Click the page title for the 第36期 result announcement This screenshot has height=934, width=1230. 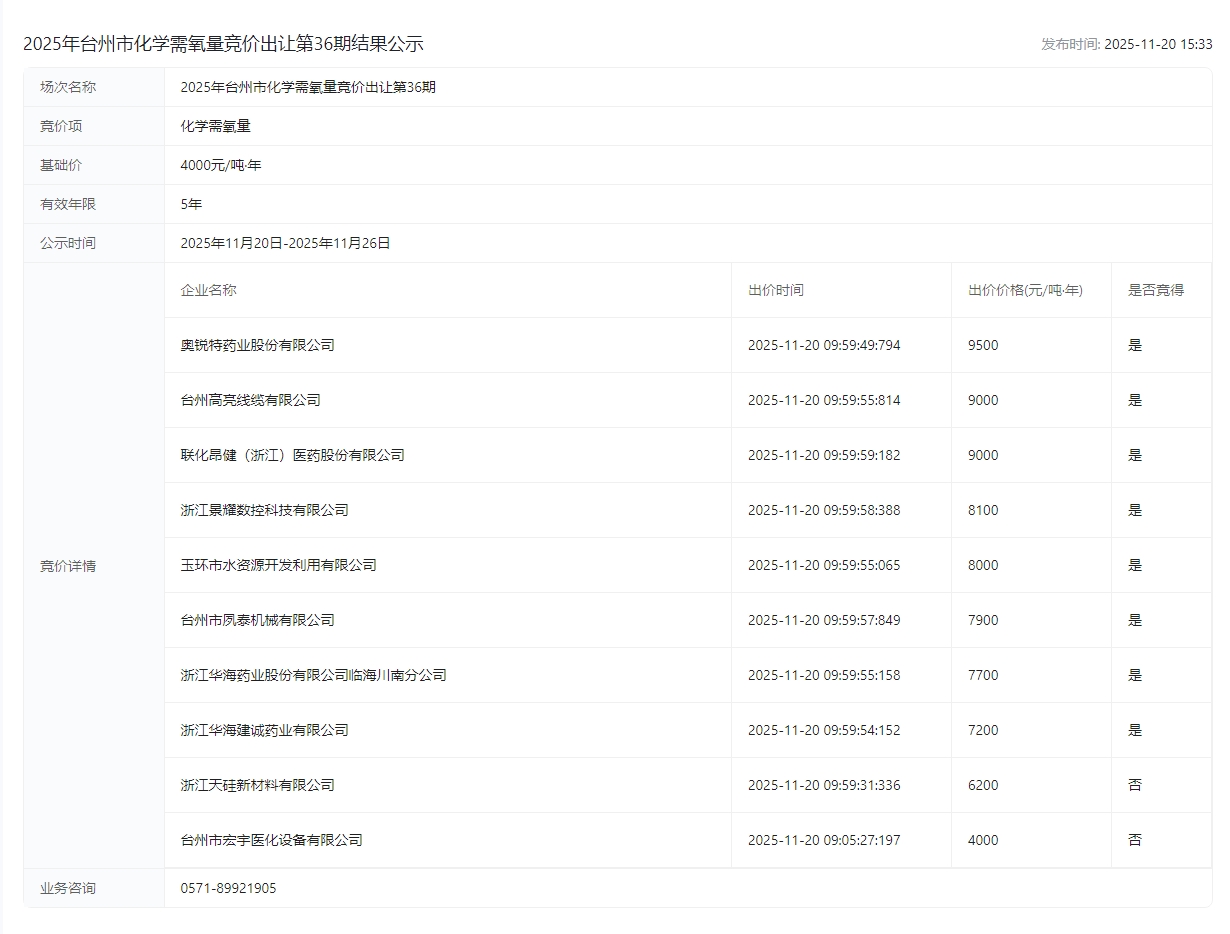pos(223,44)
